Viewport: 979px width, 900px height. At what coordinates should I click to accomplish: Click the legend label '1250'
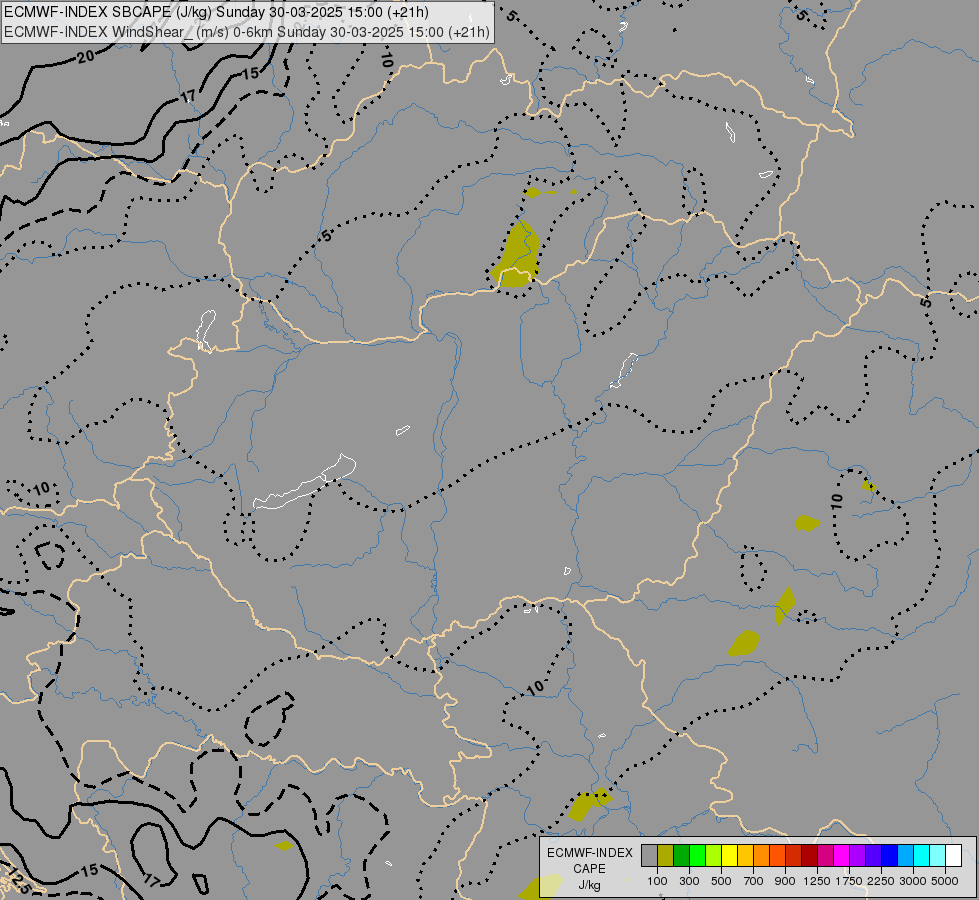tap(817, 881)
